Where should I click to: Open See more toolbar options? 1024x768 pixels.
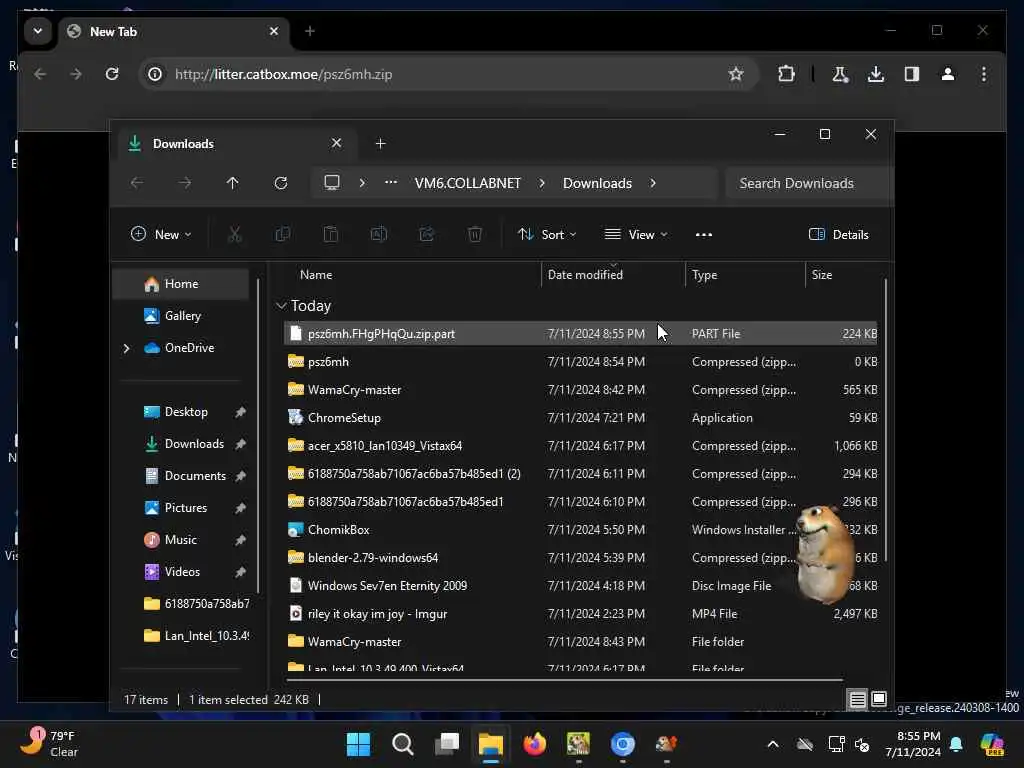pyautogui.click(x=703, y=234)
